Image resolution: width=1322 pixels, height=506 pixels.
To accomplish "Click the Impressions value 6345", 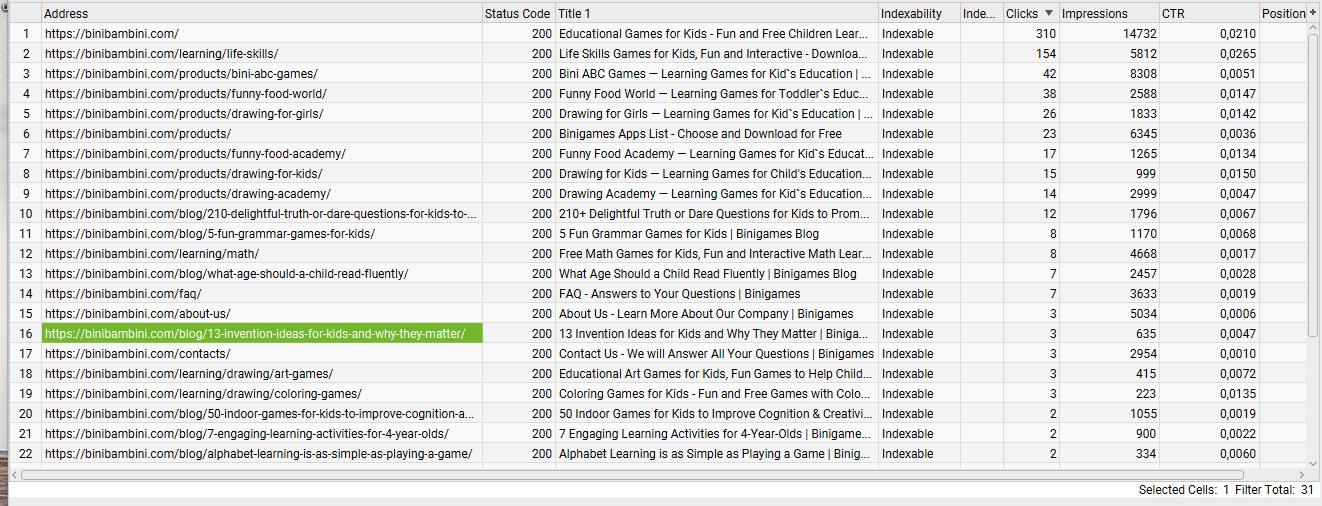I will pyautogui.click(x=1143, y=134).
